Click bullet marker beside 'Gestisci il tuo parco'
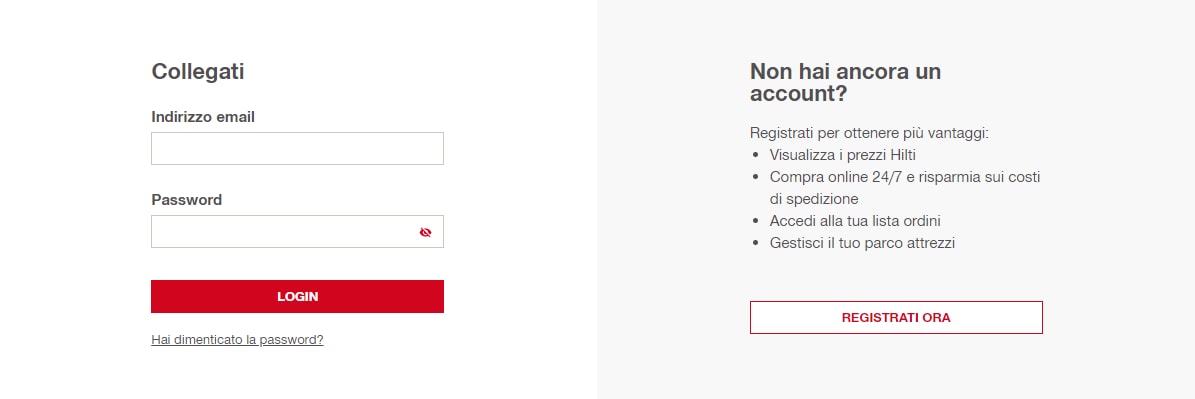The width and height of the screenshot is (1195, 399). 755,244
